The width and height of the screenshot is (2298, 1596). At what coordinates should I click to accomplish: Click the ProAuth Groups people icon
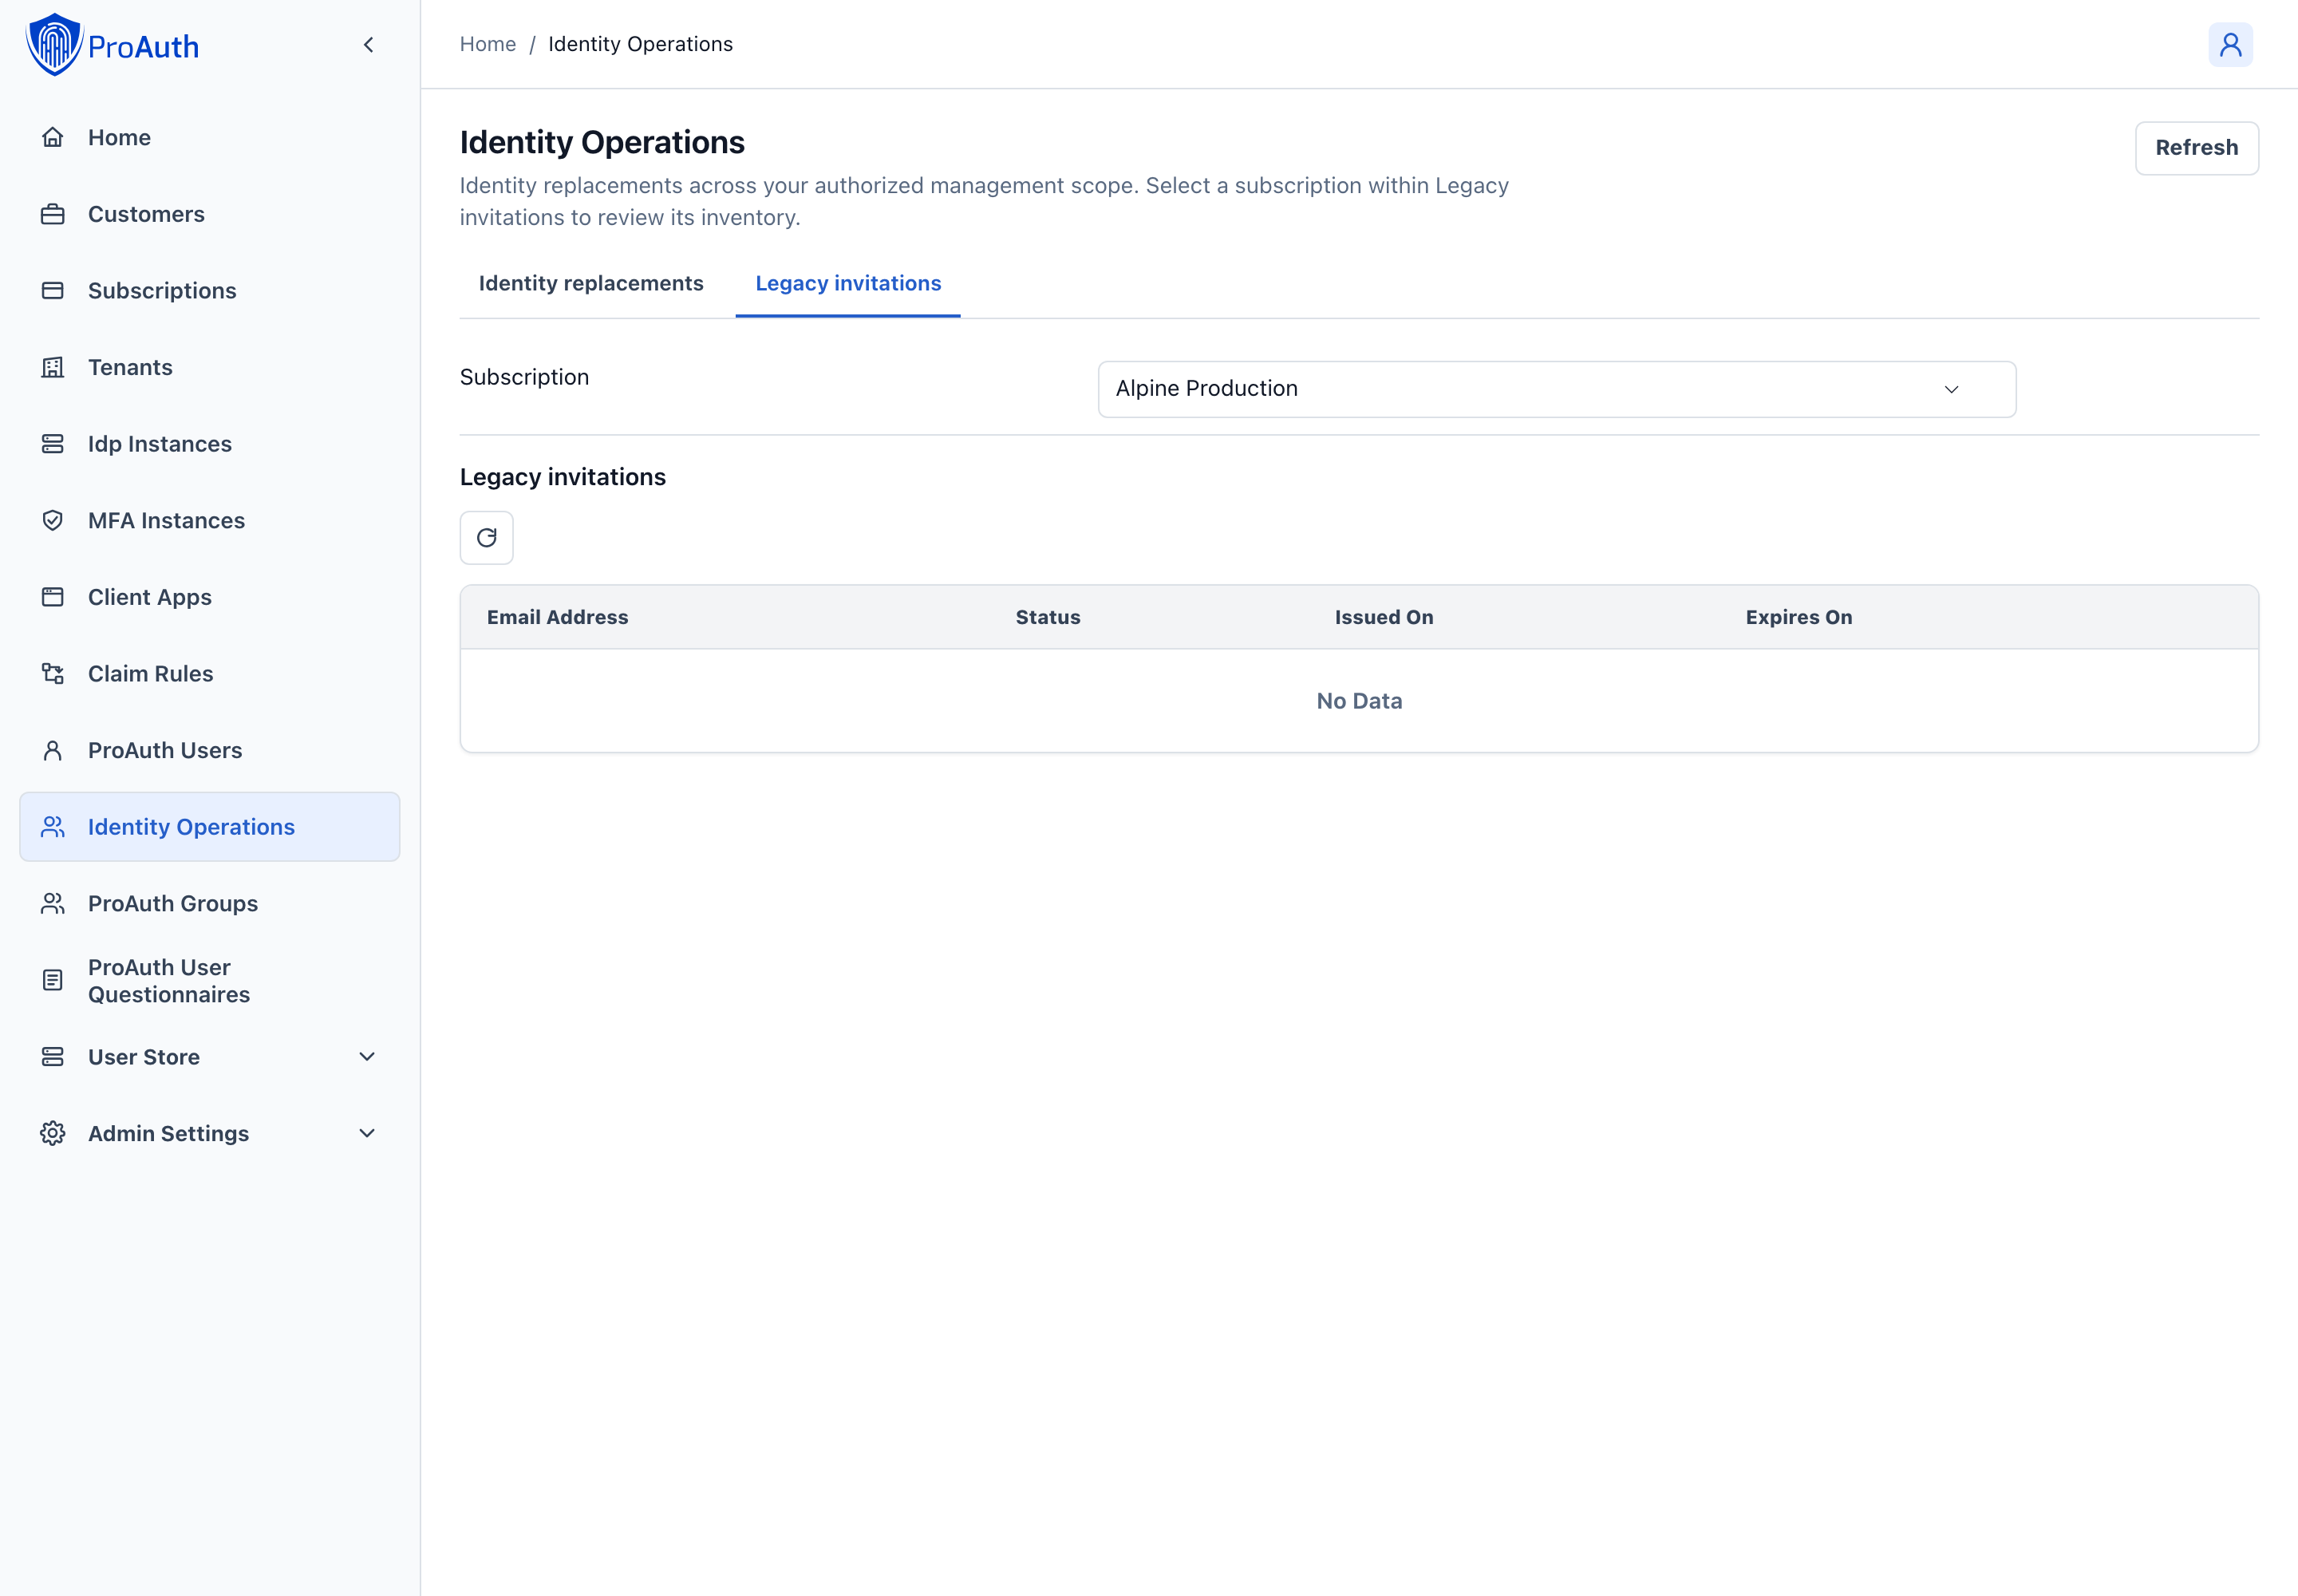(x=53, y=904)
